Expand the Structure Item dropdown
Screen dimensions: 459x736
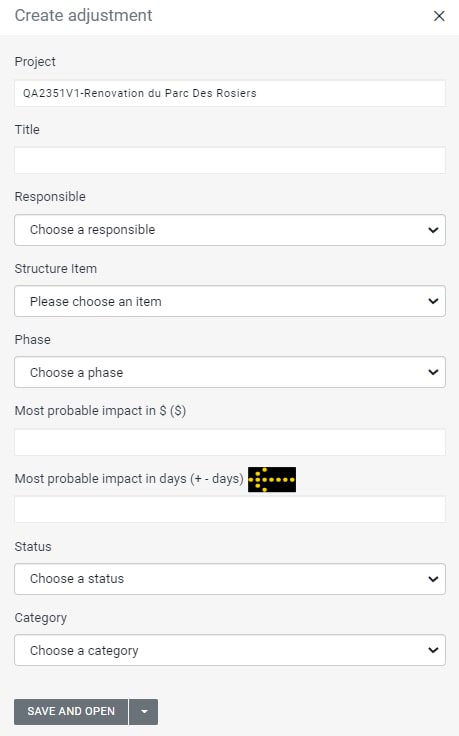tap(230, 301)
